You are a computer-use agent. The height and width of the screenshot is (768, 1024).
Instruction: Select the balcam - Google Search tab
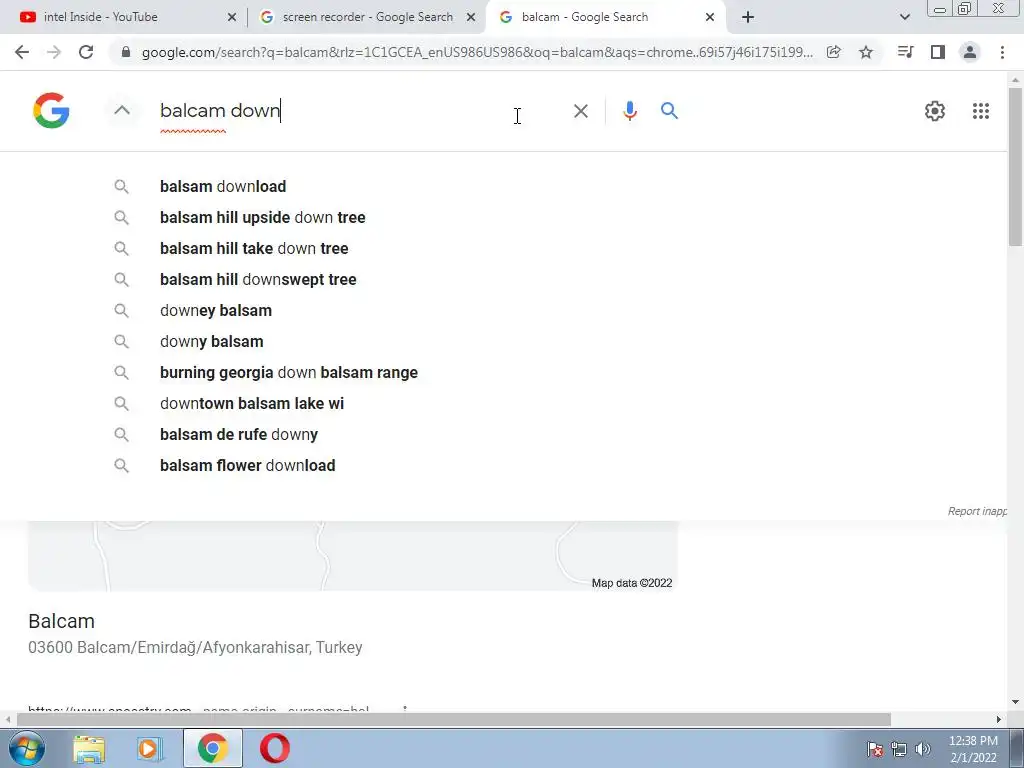604,17
